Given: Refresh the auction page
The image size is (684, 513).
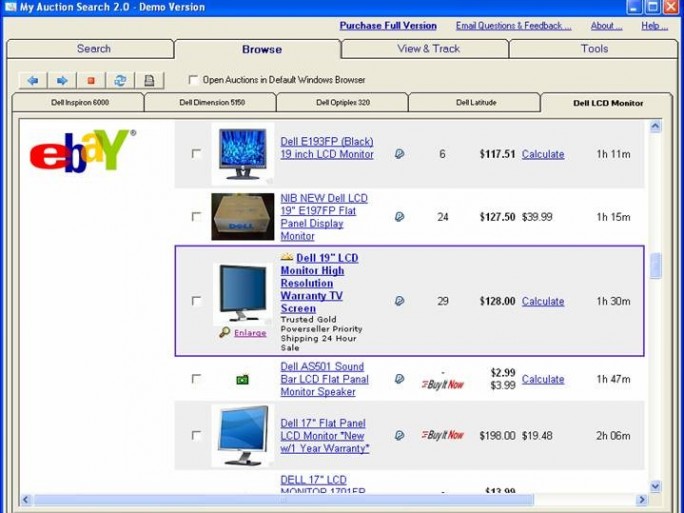Looking at the screenshot, I should click(x=120, y=80).
